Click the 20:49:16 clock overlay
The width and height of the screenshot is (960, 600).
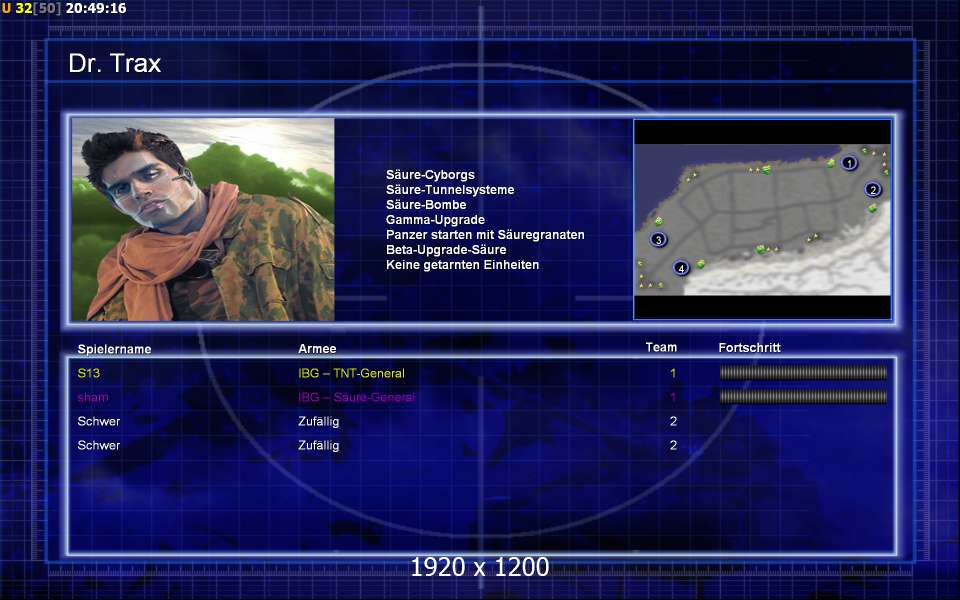[x=96, y=8]
